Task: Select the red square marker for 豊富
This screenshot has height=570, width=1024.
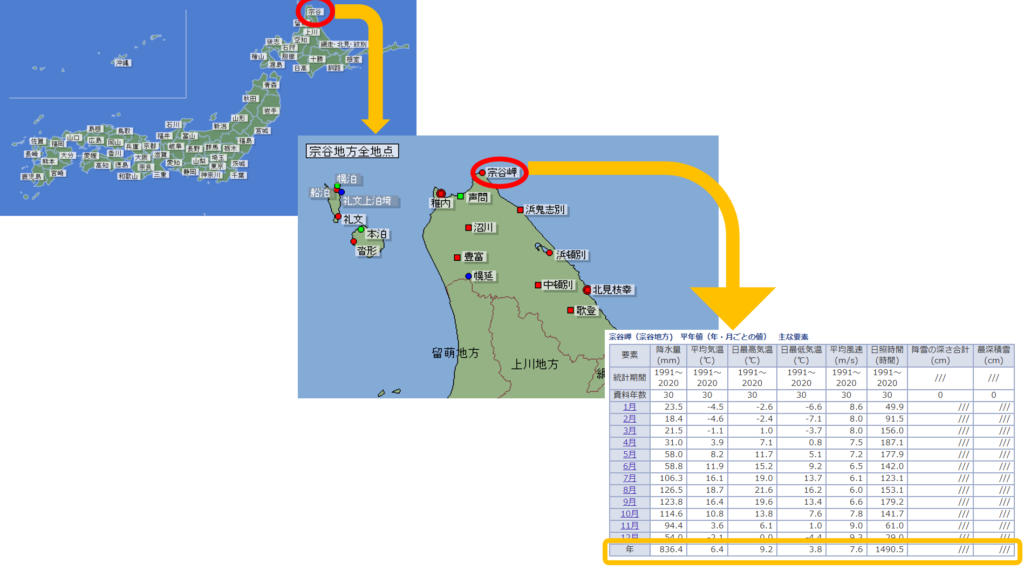Action: point(456,256)
